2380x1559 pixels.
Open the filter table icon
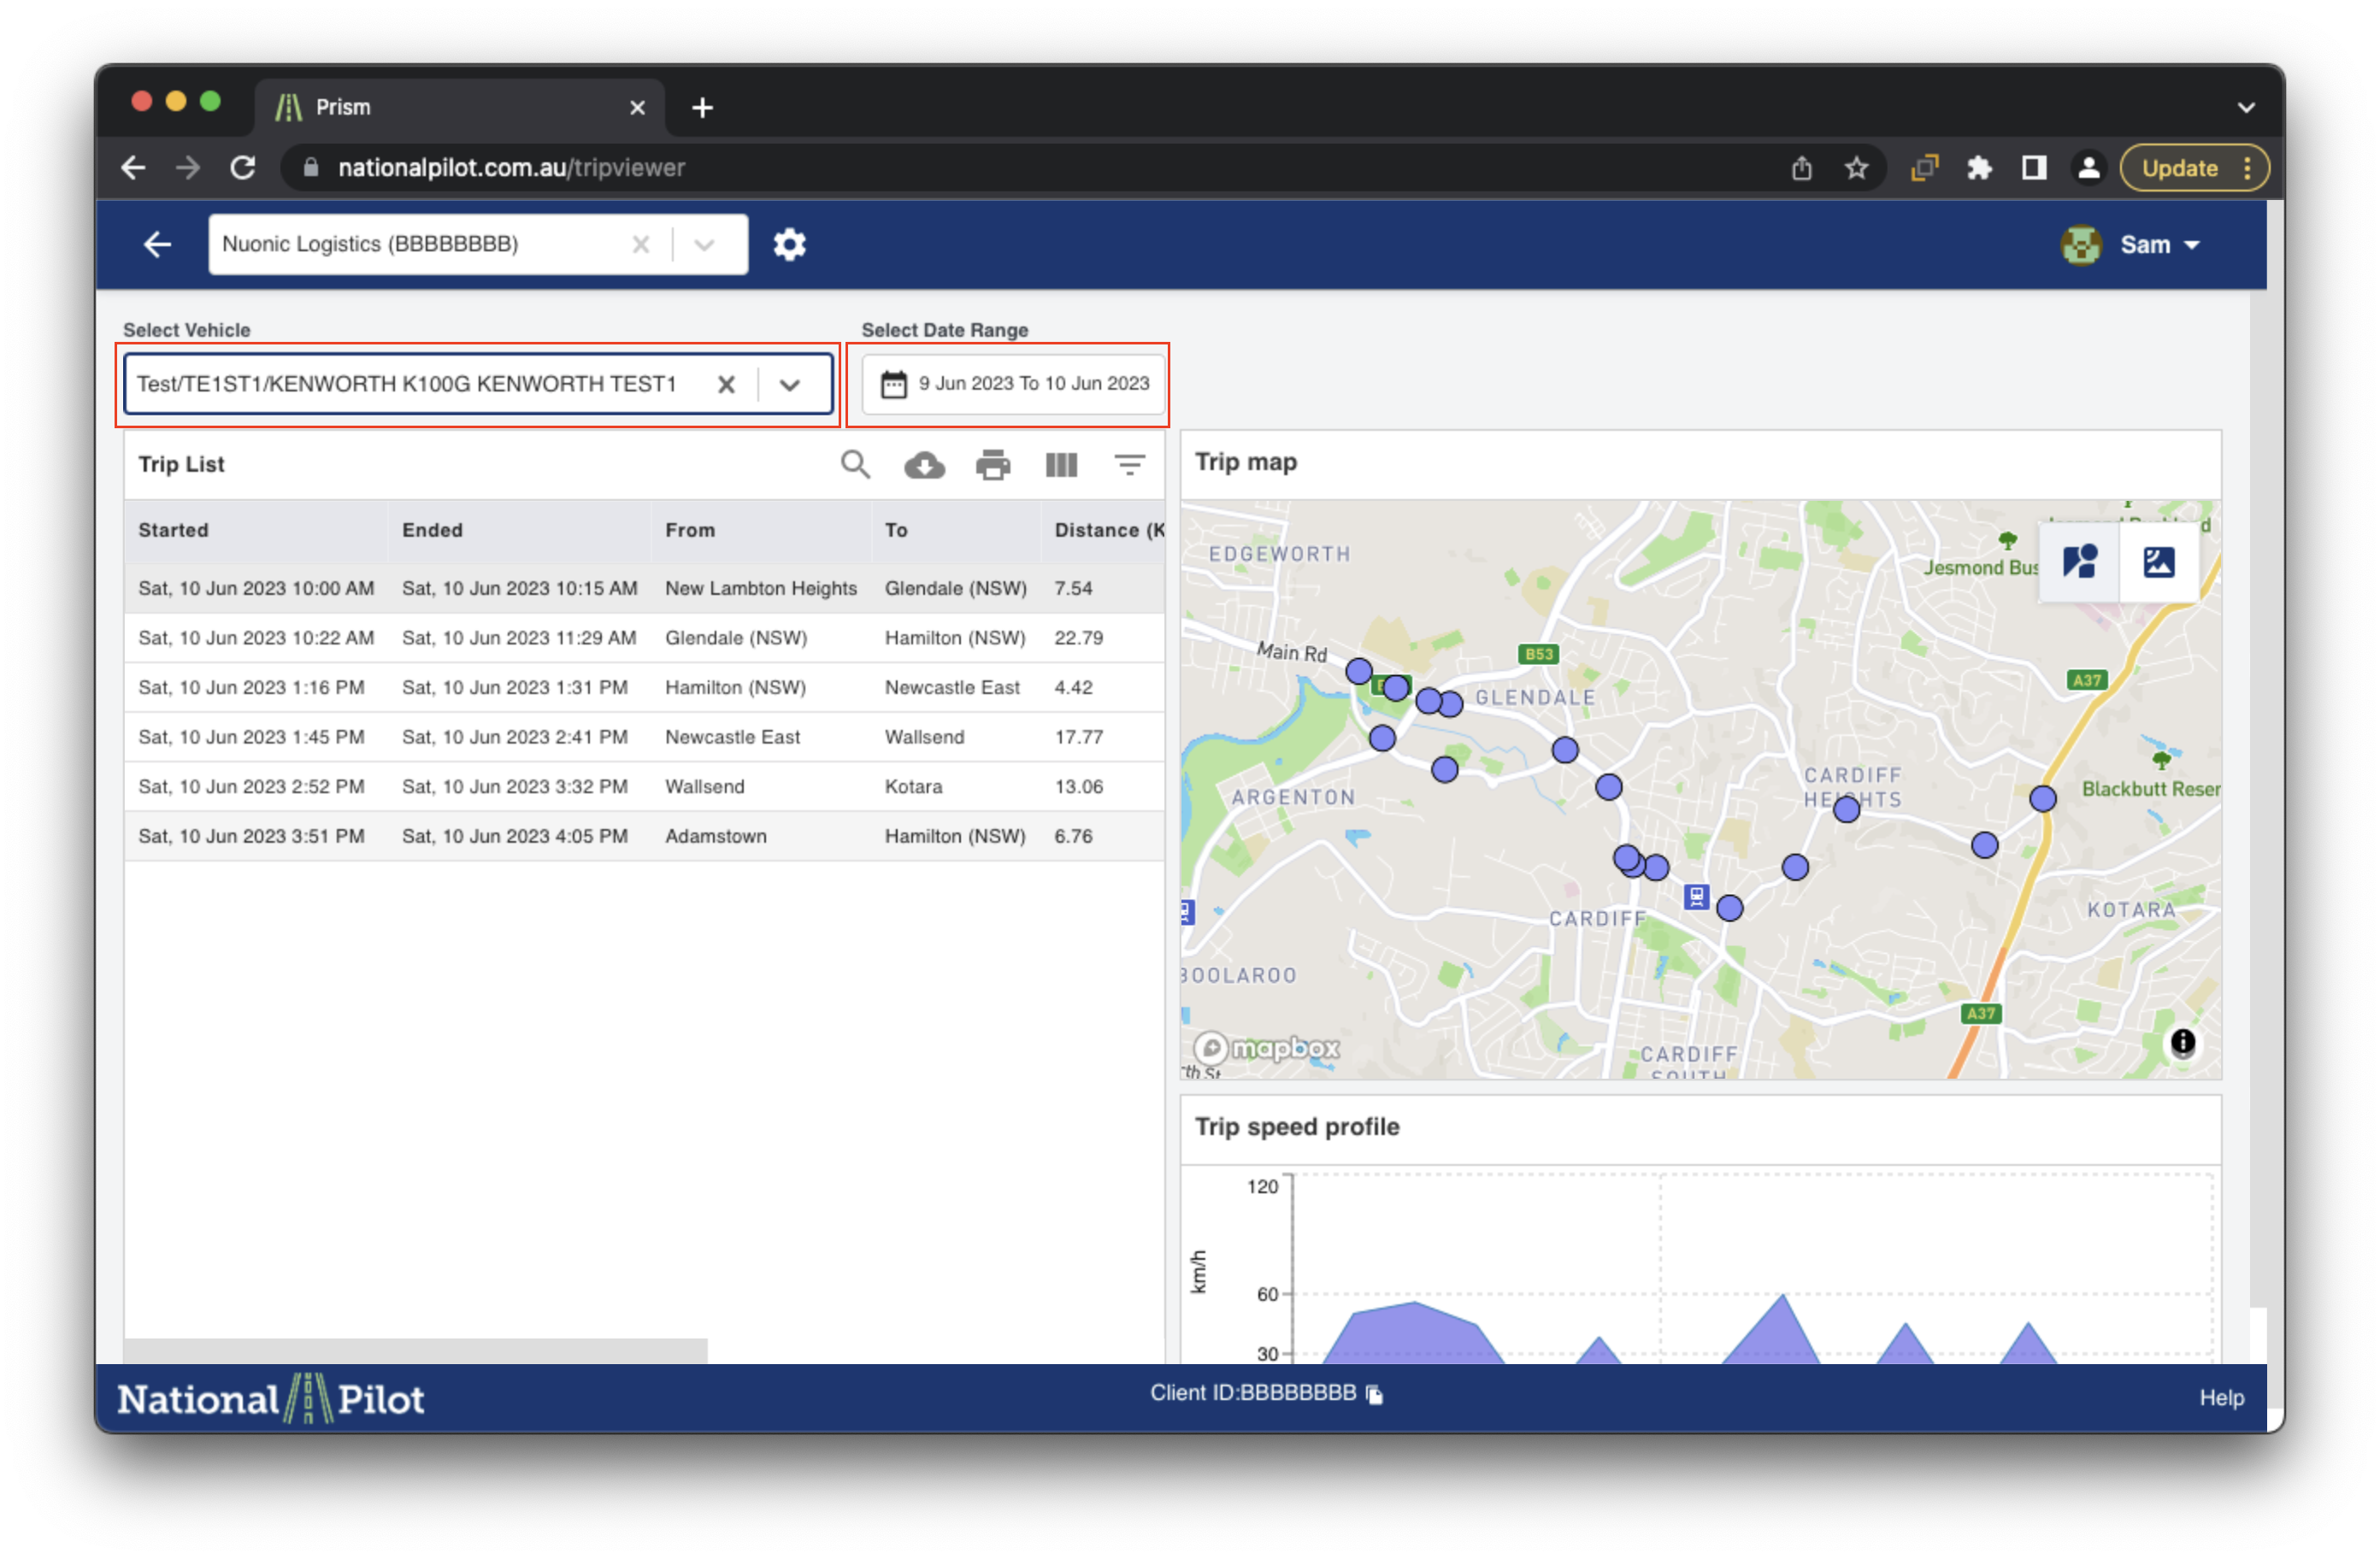(1129, 465)
